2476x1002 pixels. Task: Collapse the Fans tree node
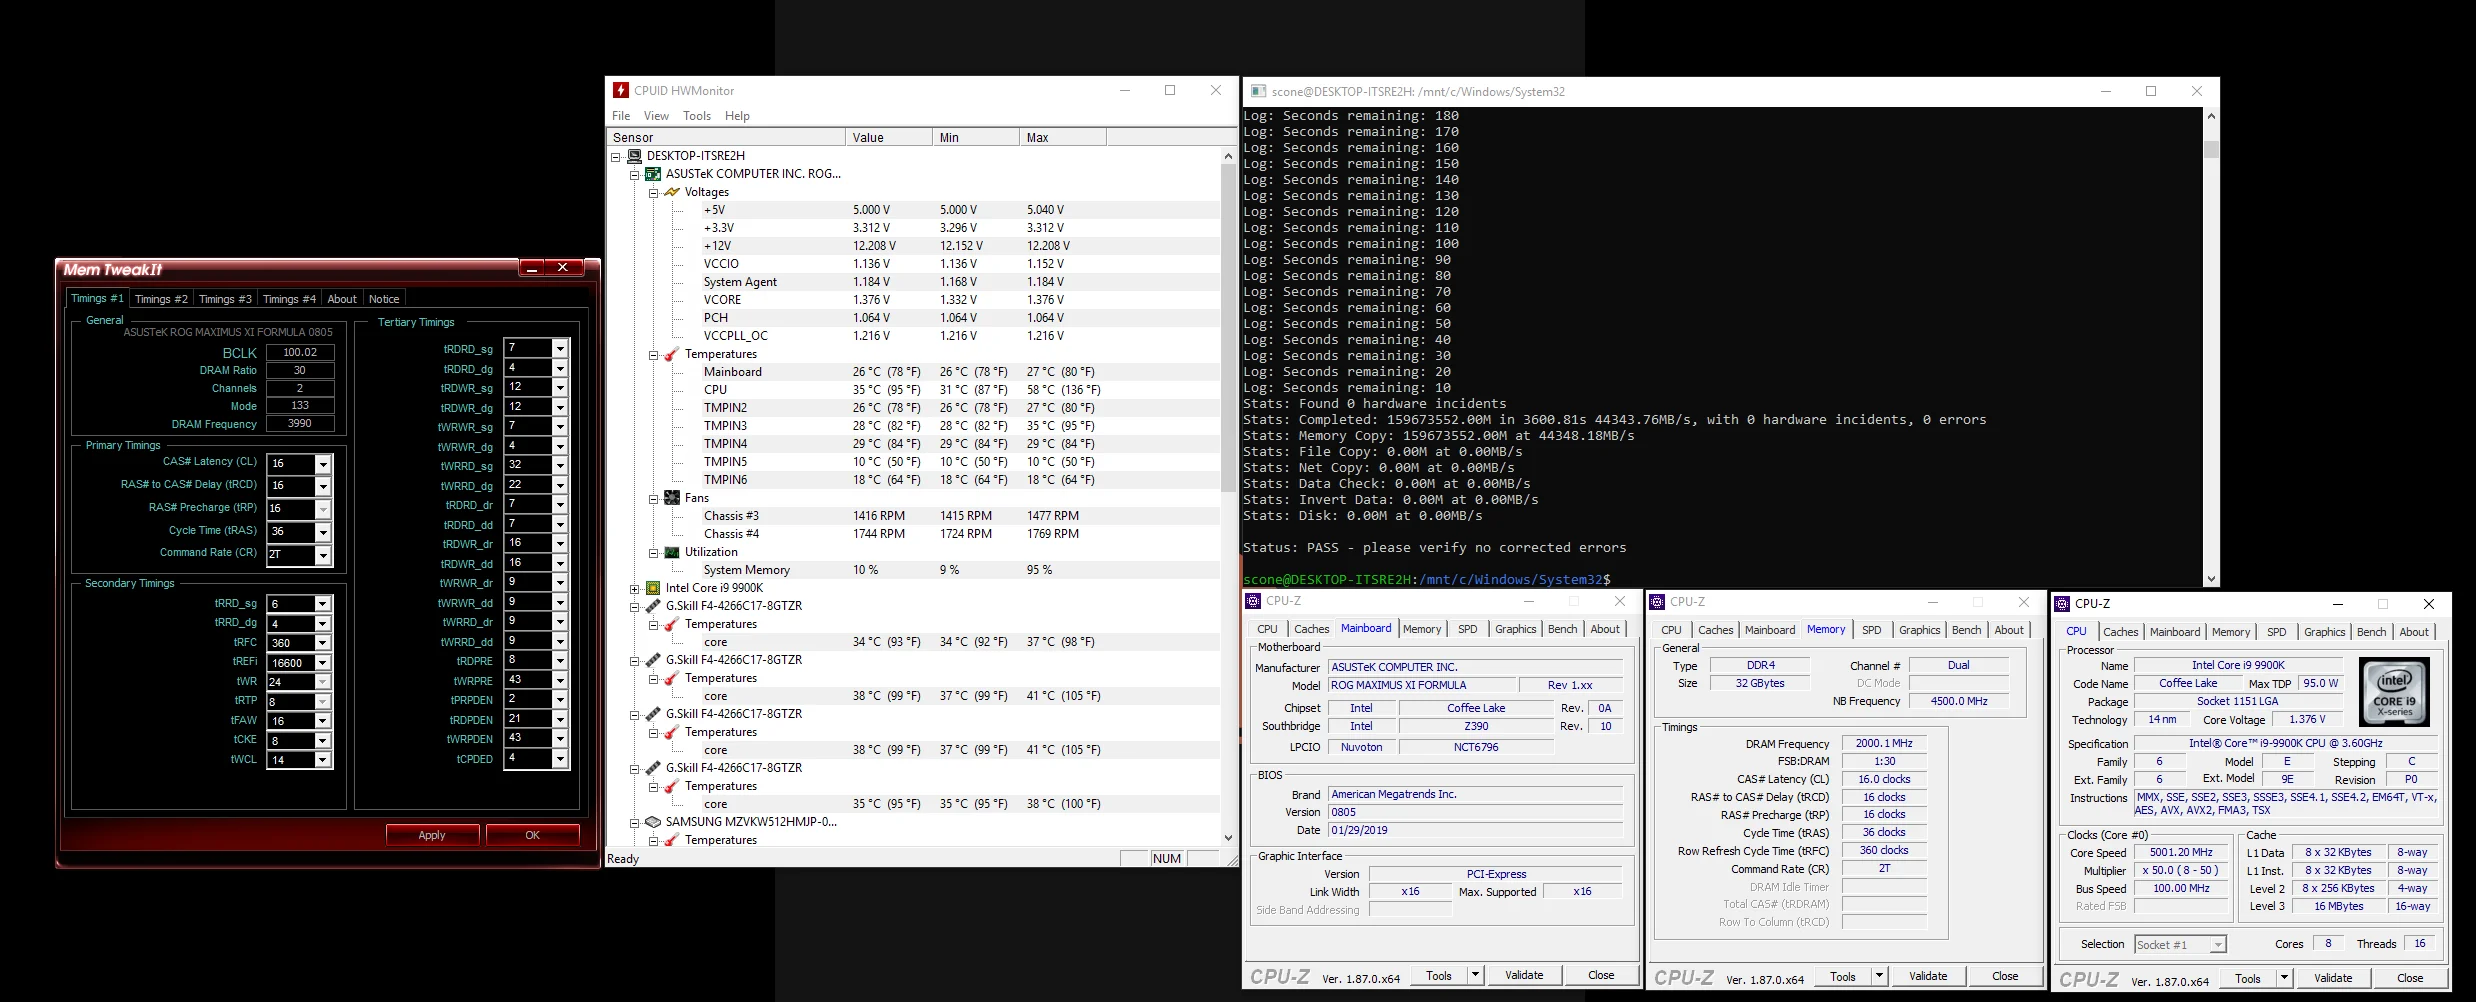coord(653,499)
